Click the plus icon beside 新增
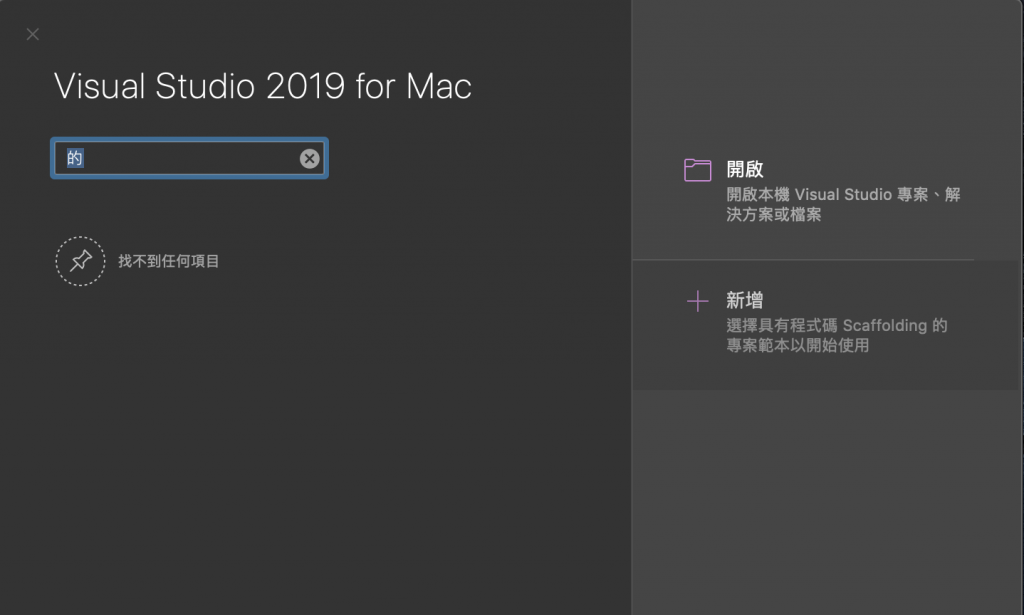This screenshot has height=615, width=1024. pos(697,301)
